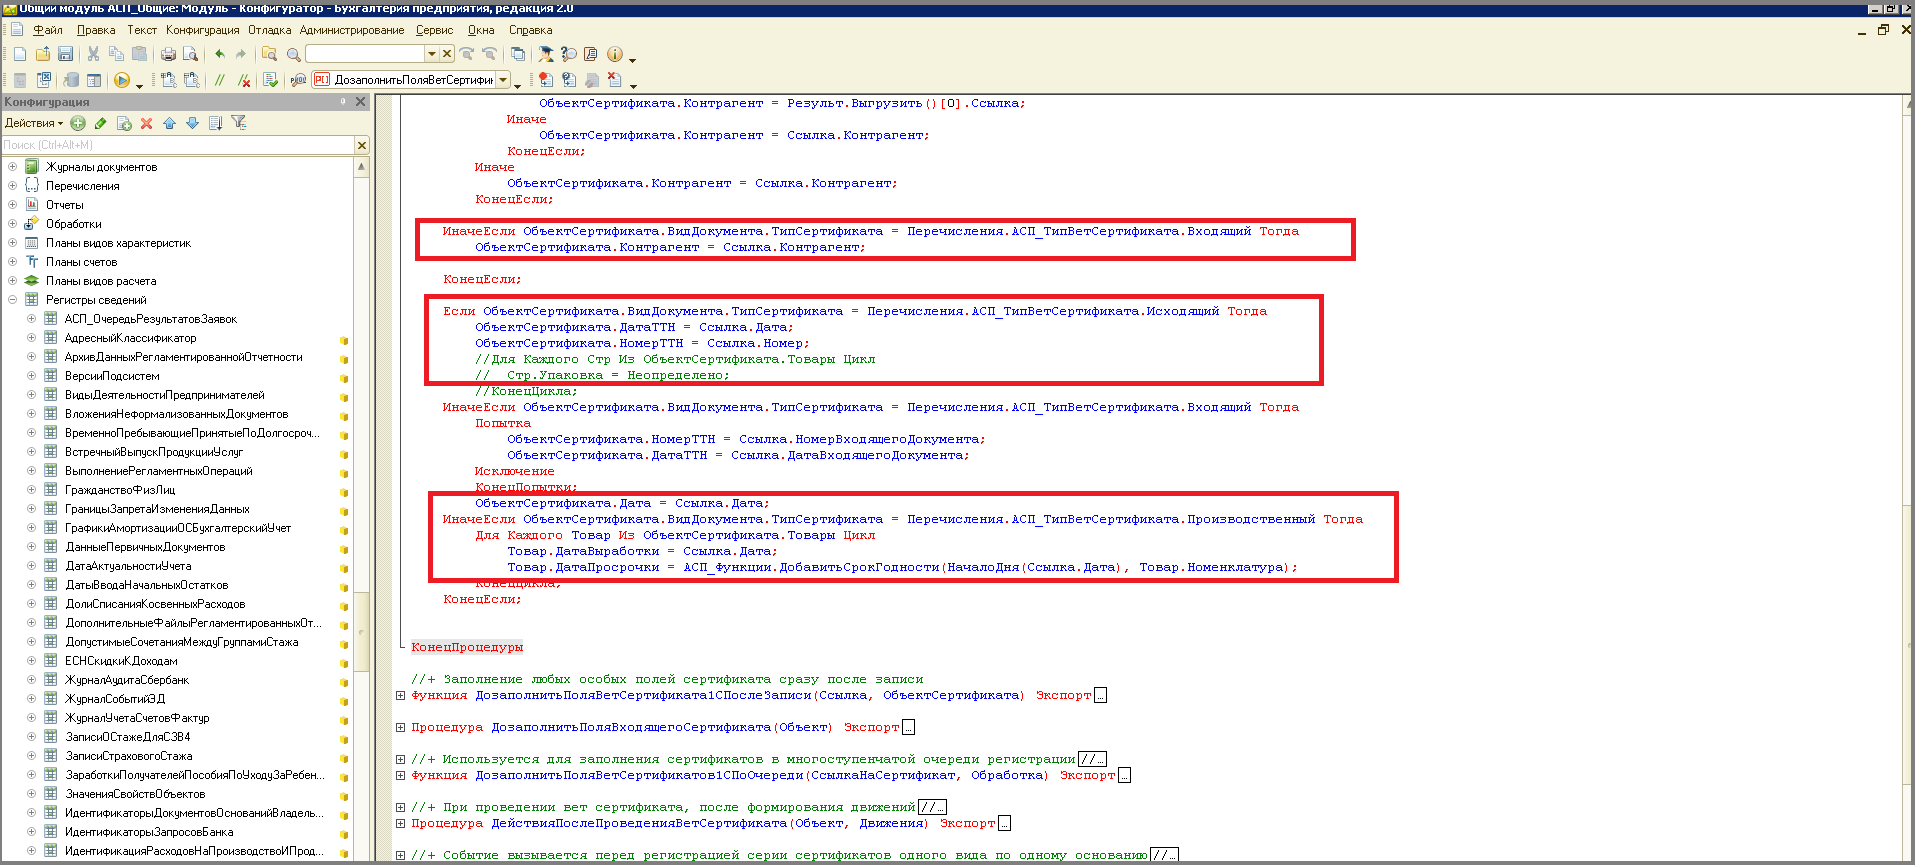Clear the configuration search field with X
The image size is (1915, 865).
coord(362,146)
